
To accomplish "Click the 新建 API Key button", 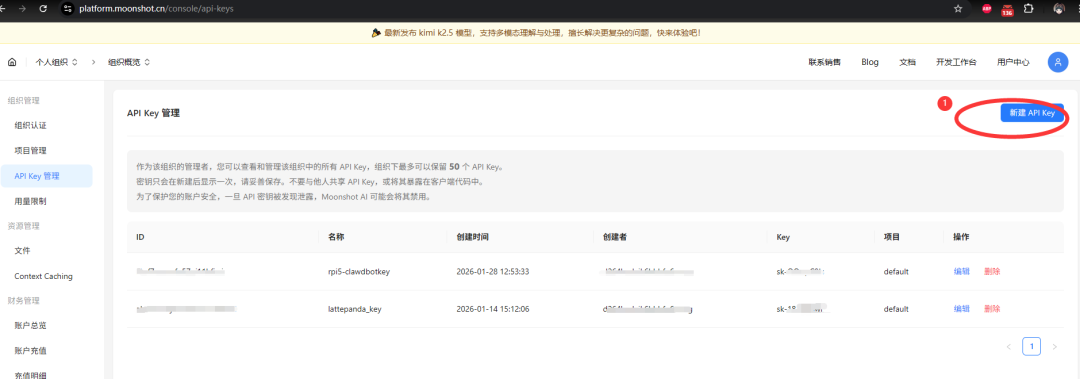I will coord(1032,113).
